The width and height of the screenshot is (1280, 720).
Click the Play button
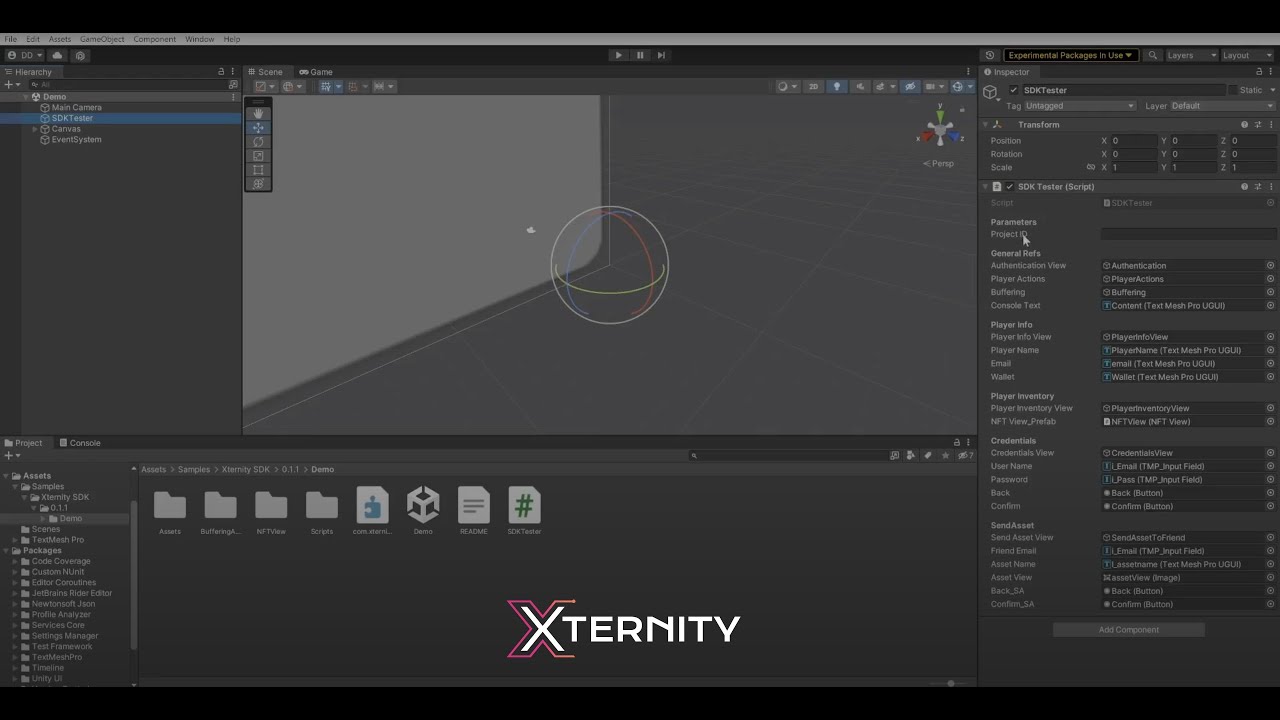[619, 55]
